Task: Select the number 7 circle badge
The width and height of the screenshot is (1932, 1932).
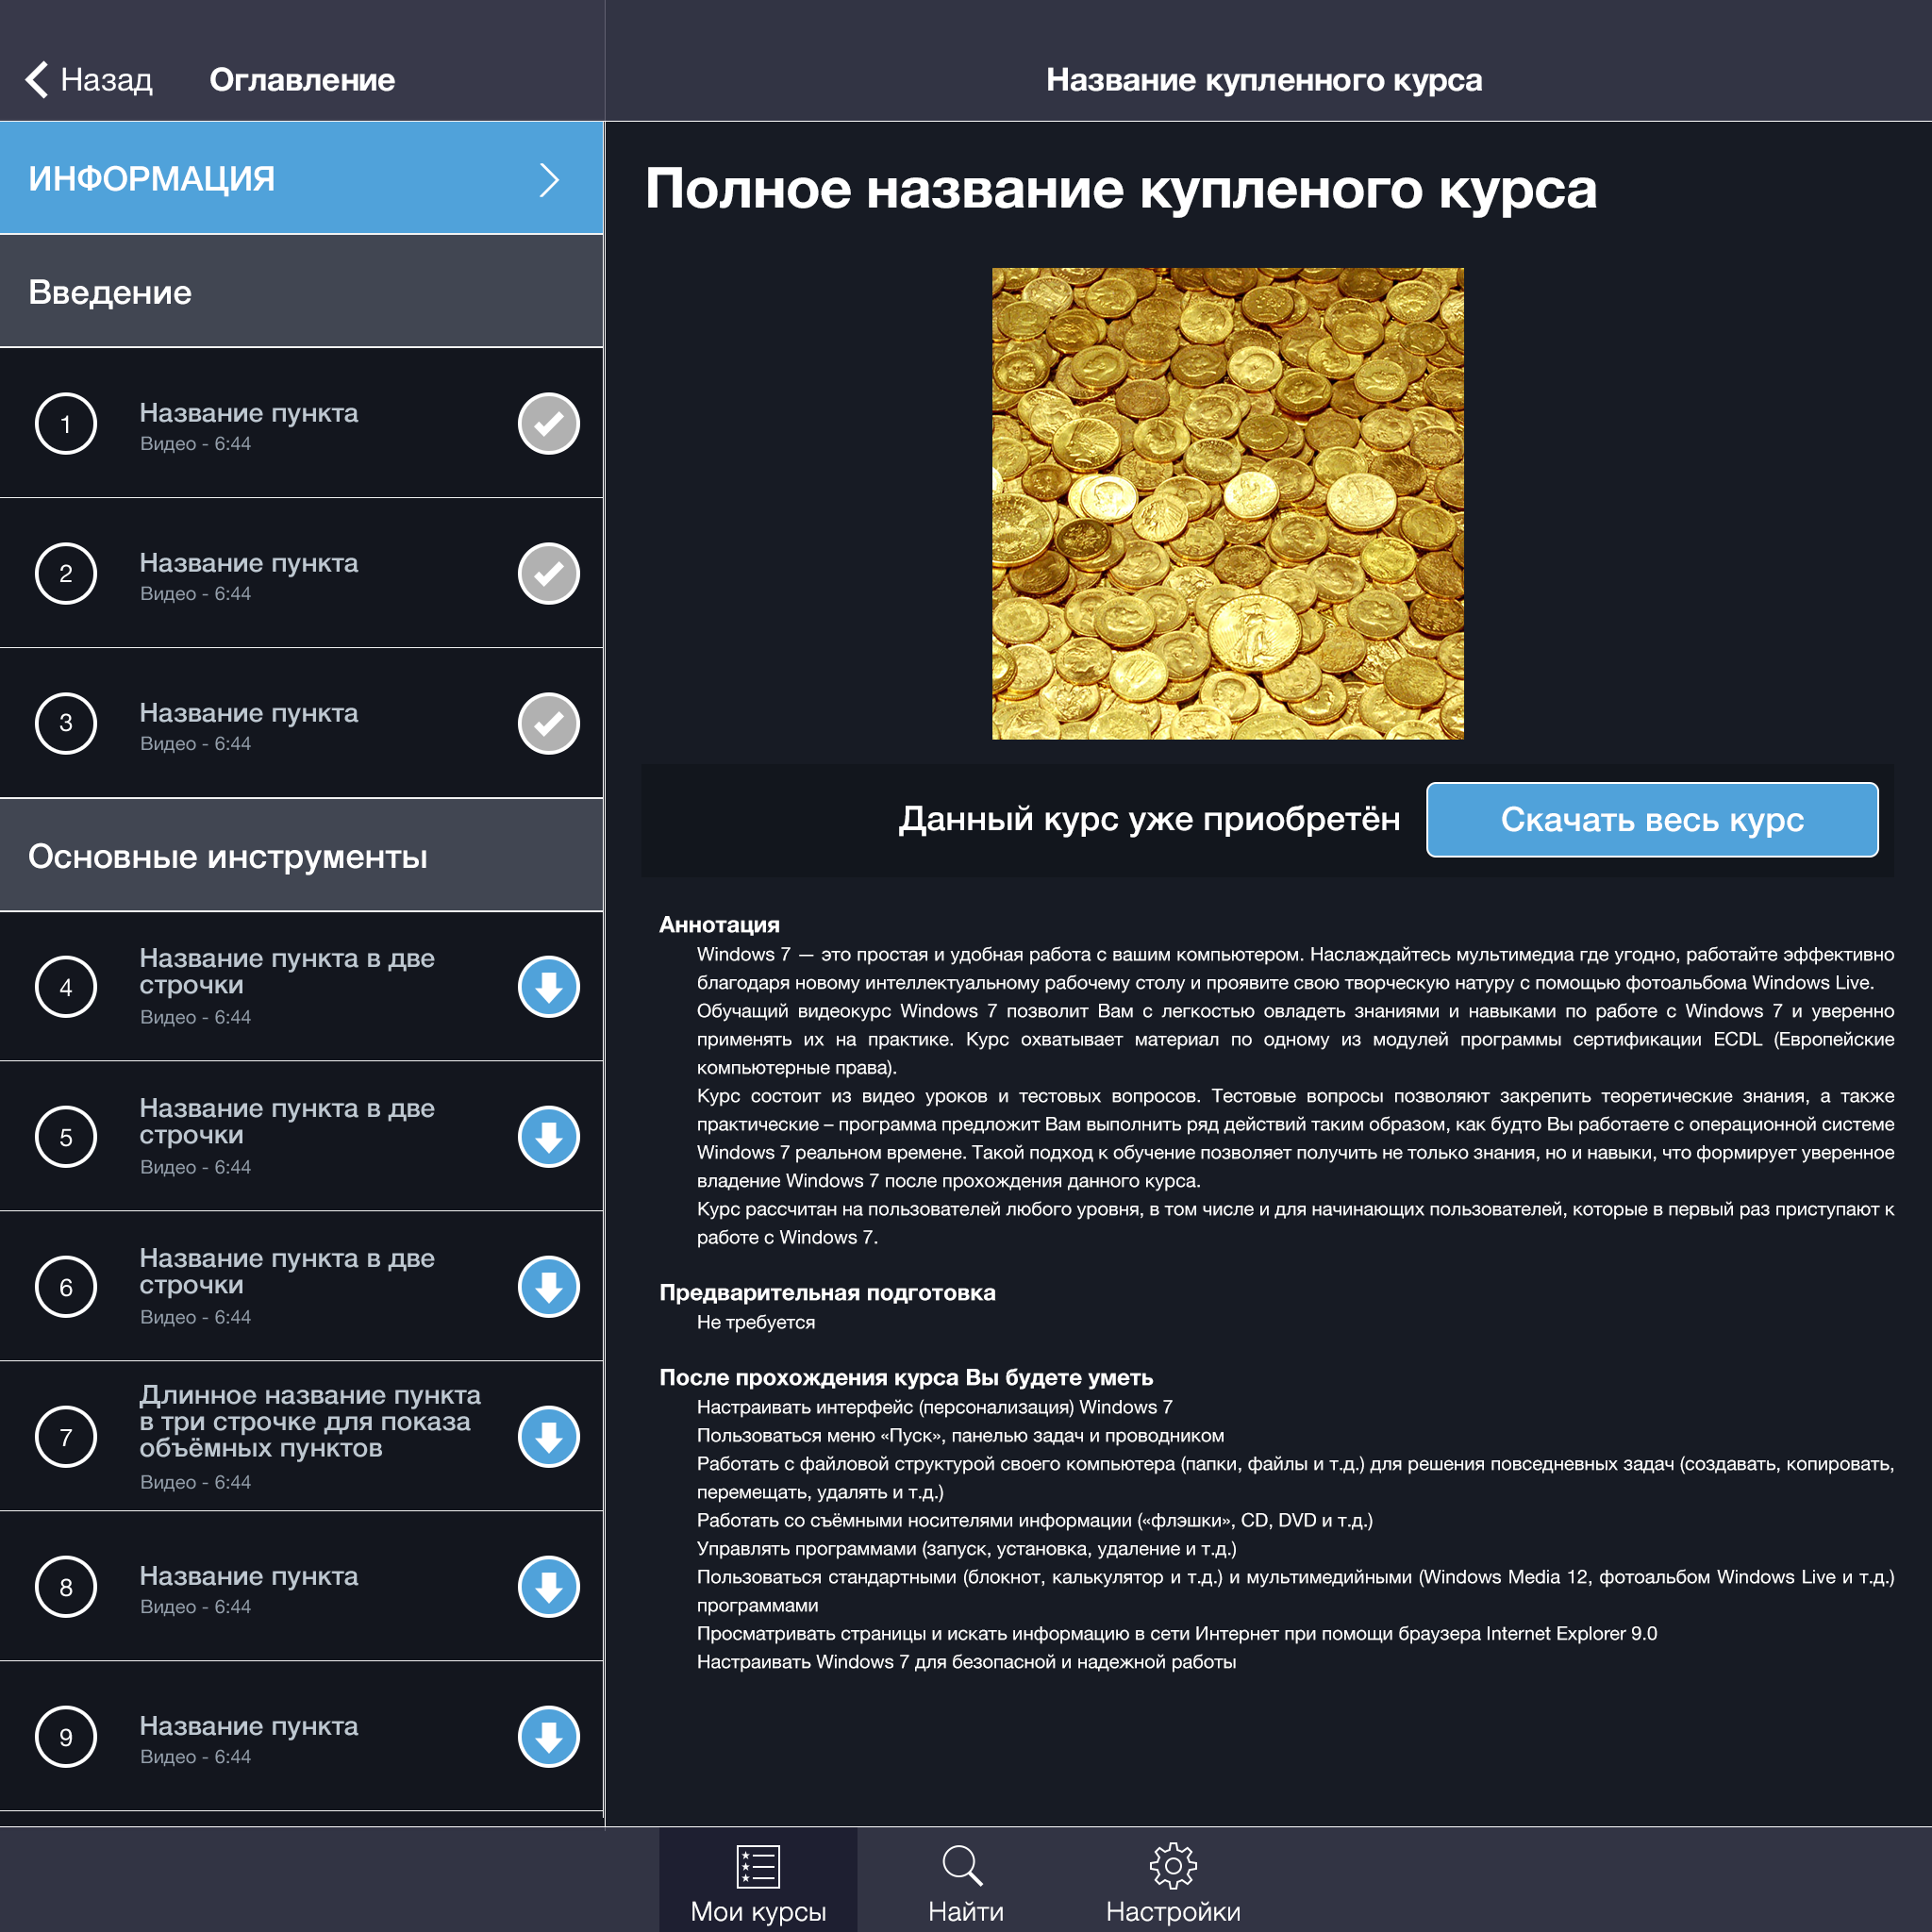Action: pyautogui.click(x=66, y=1437)
